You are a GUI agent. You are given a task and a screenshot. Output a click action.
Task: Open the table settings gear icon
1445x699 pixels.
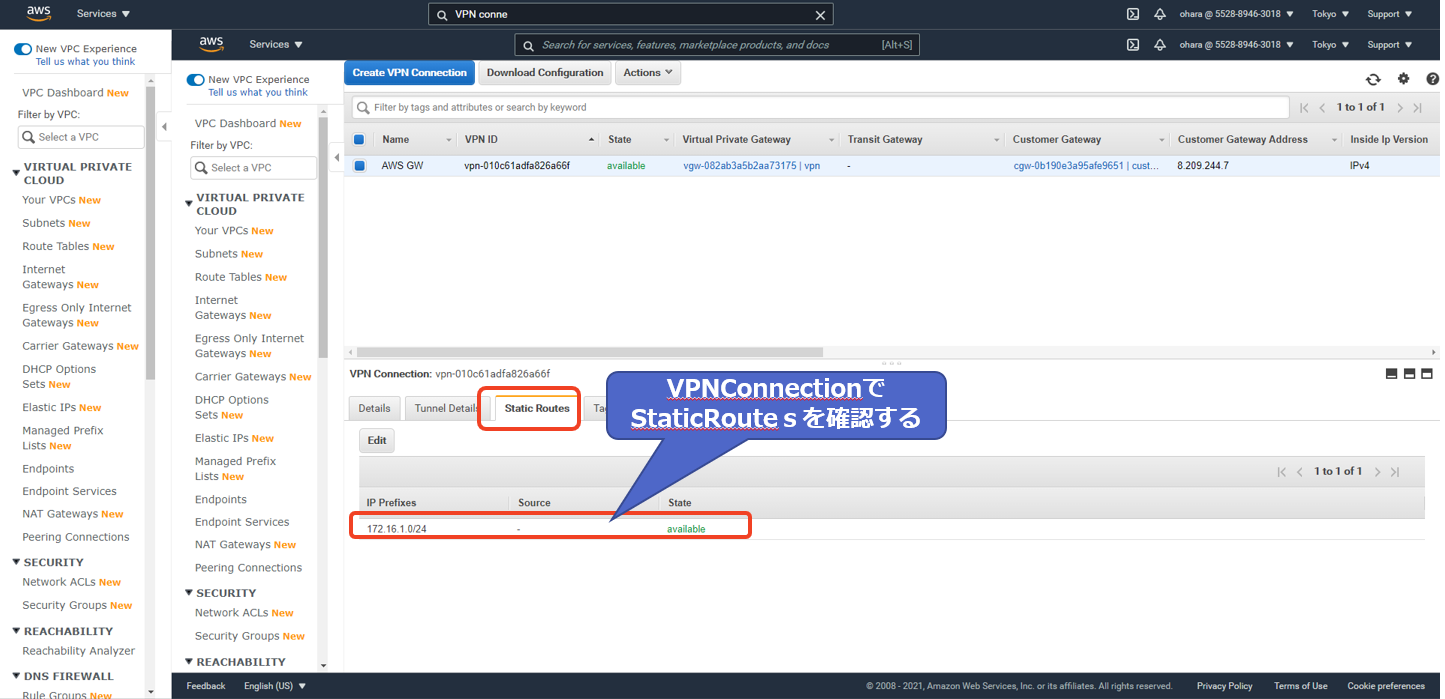(x=1403, y=79)
